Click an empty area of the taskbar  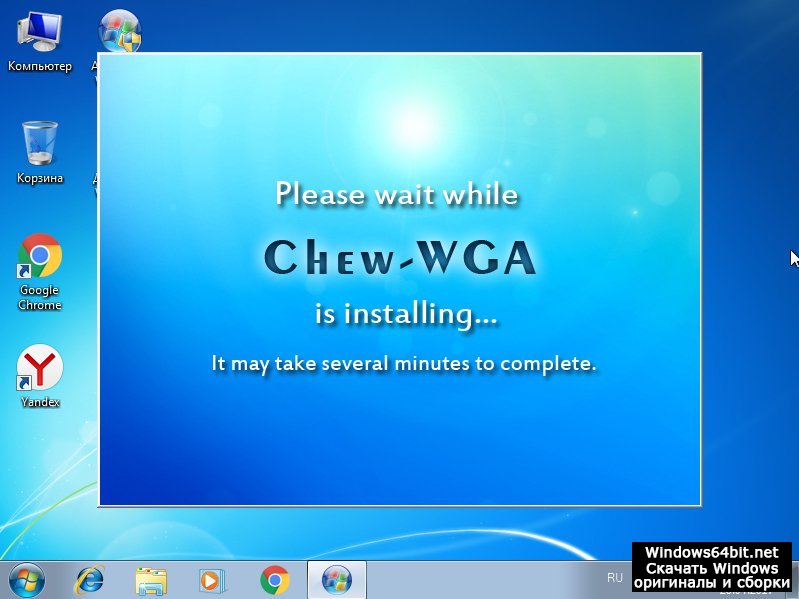480,579
